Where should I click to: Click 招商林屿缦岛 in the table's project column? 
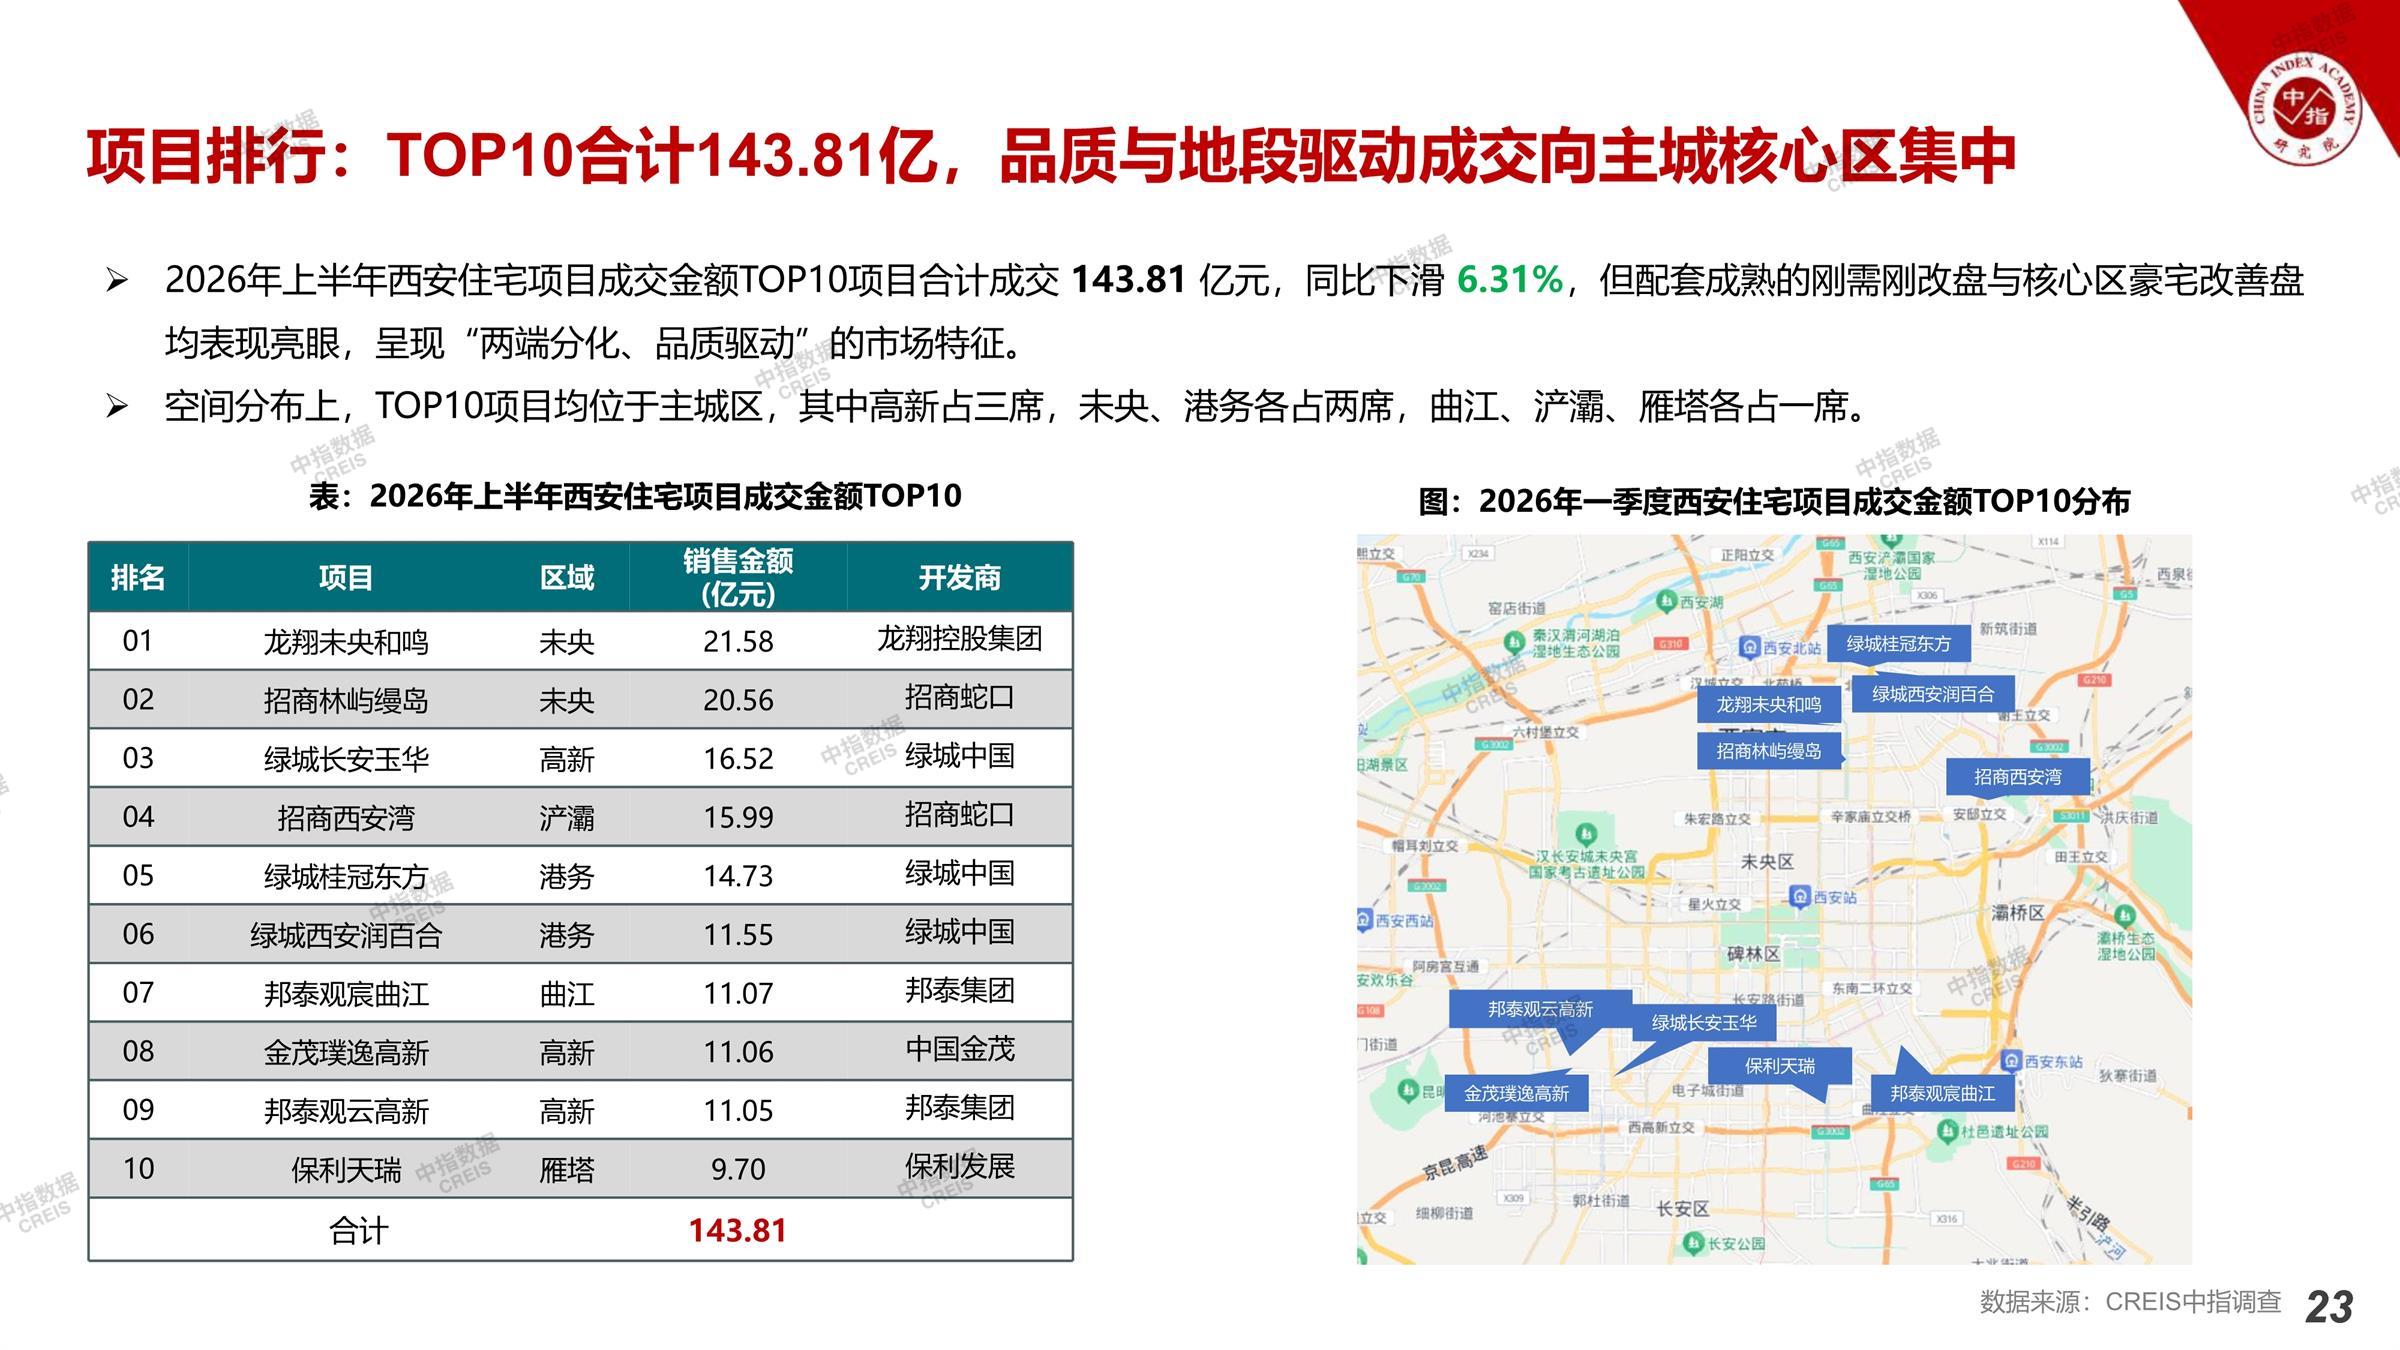346,700
